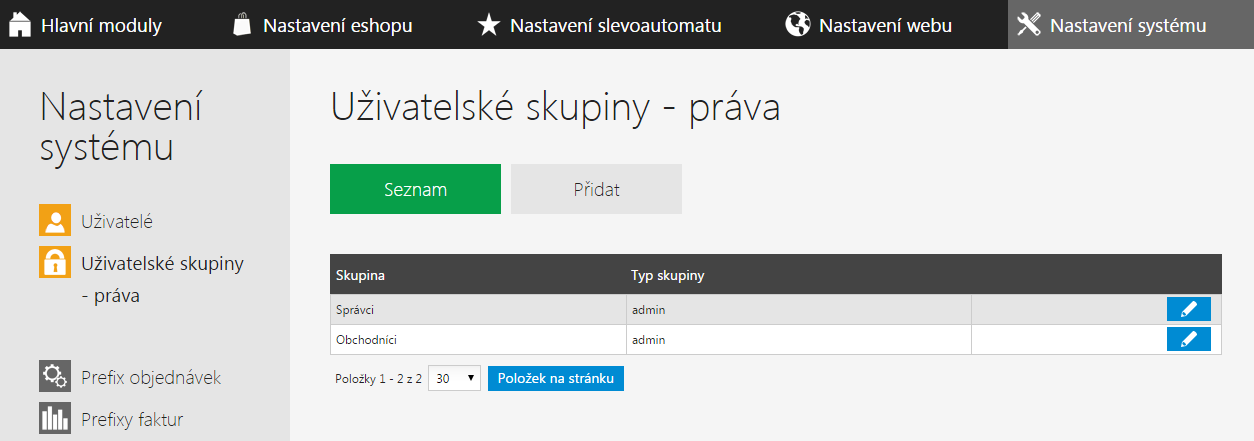This screenshot has height=441, width=1254.
Task: Select the Obchodníci table row
Action: pos(775,339)
